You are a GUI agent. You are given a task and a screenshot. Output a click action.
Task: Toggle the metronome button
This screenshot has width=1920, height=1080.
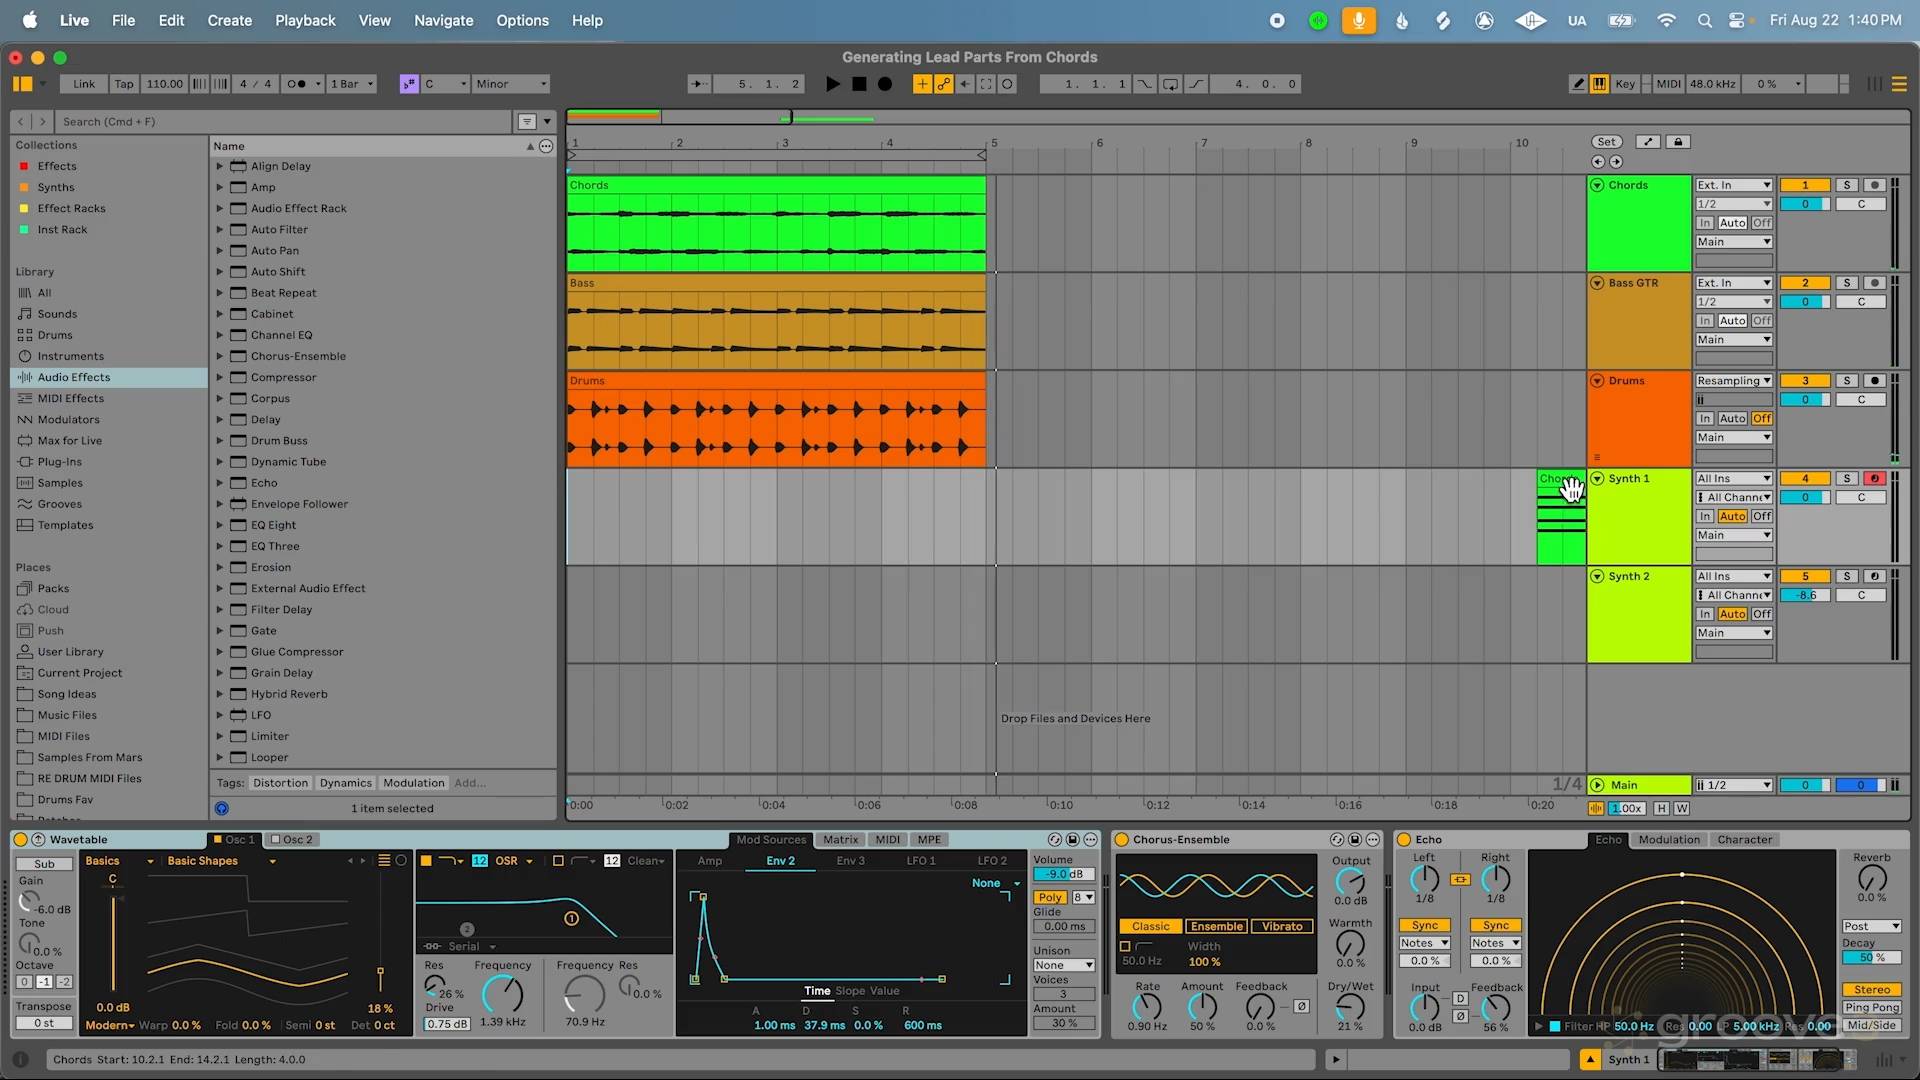pyautogui.click(x=297, y=84)
